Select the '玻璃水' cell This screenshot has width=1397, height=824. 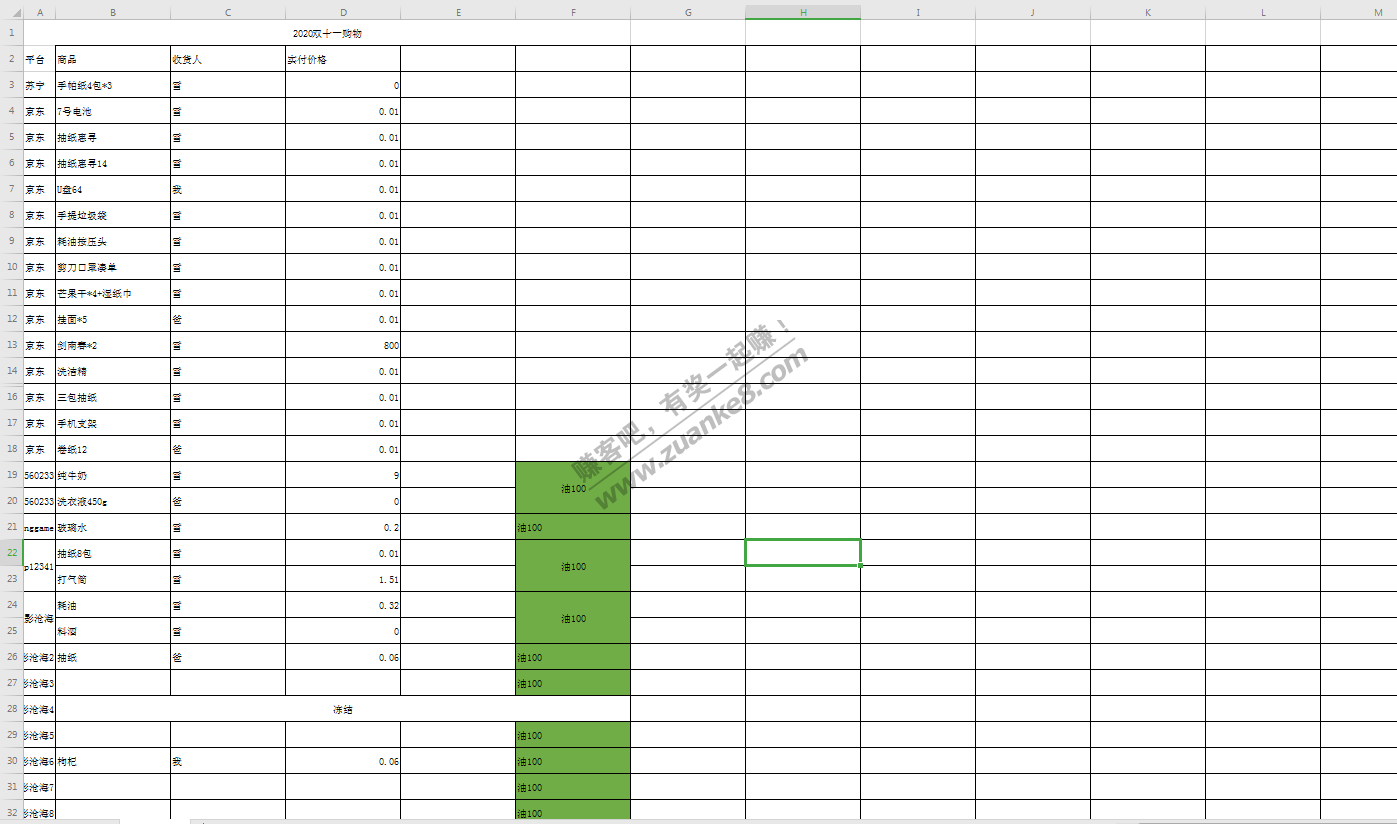(x=113, y=527)
